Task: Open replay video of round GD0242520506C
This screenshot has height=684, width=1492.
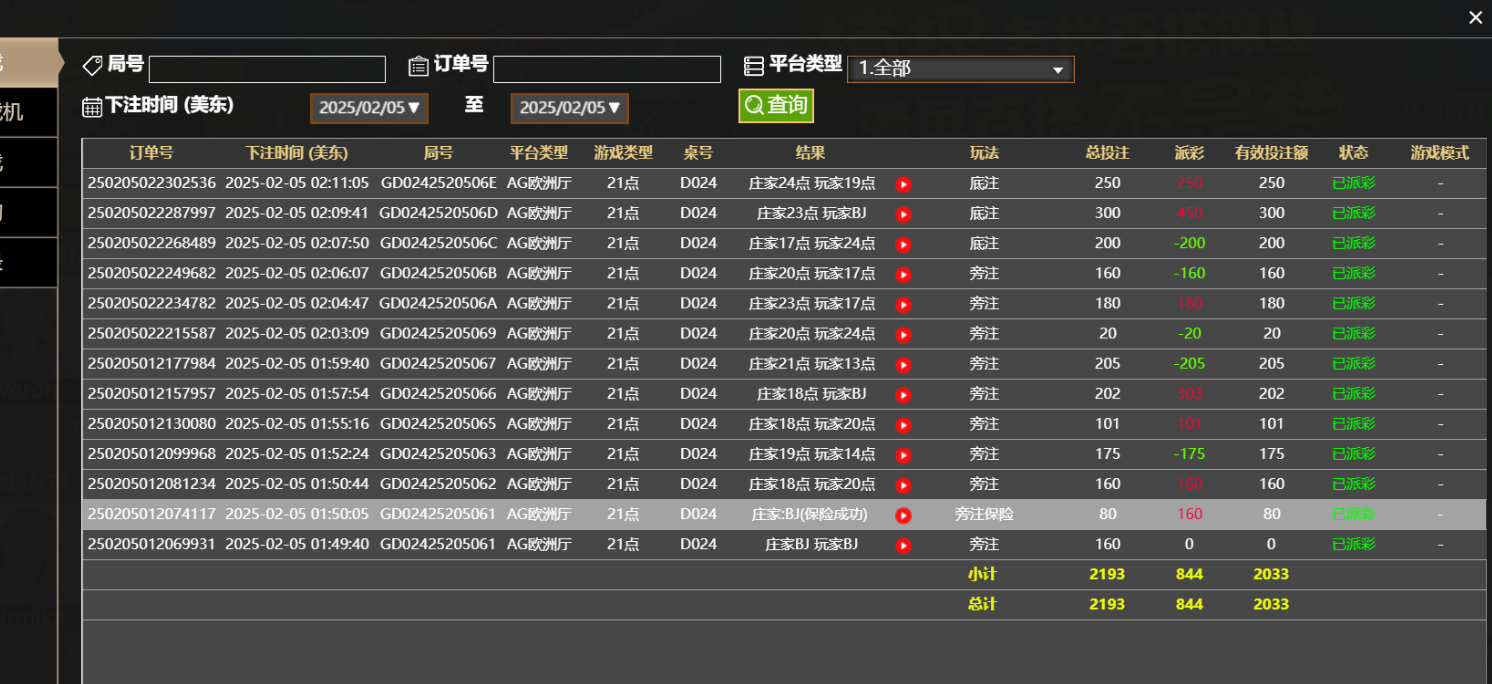Action: tap(903, 244)
